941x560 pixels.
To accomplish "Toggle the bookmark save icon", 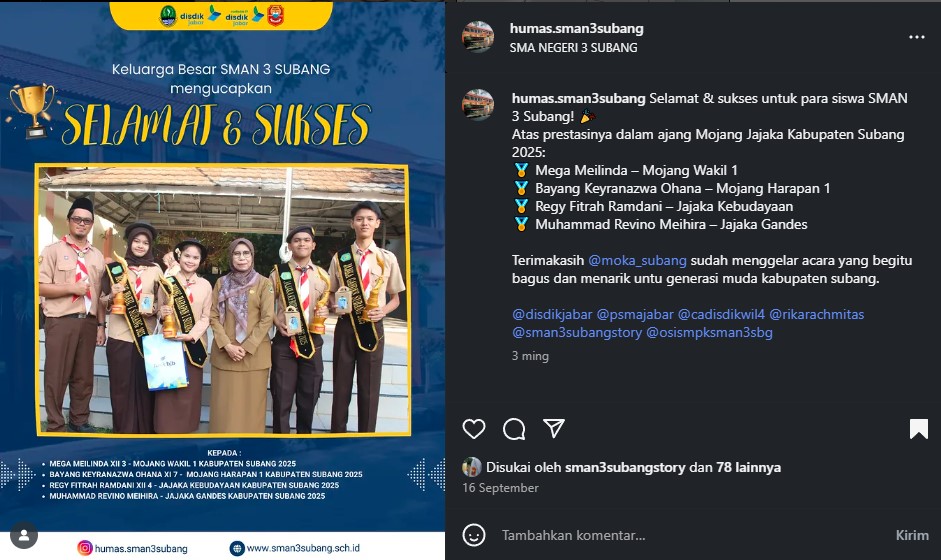I will [x=918, y=429].
